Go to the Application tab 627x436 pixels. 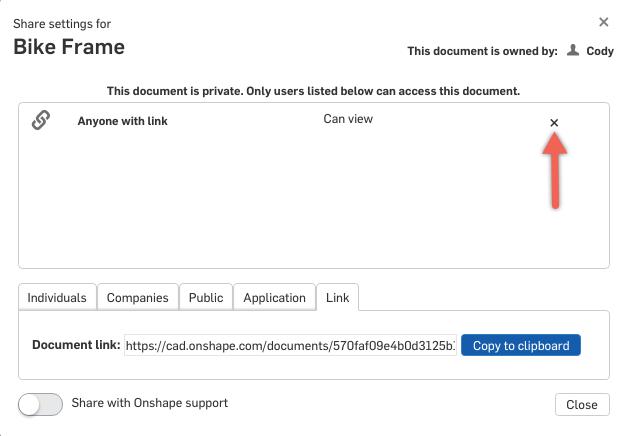pyautogui.click(x=274, y=297)
